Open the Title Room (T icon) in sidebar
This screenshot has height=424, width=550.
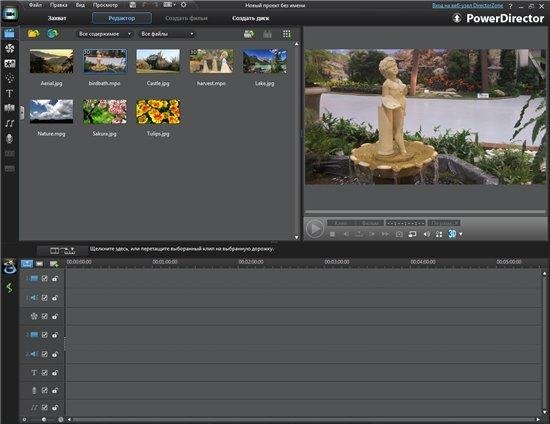tap(9, 94)
